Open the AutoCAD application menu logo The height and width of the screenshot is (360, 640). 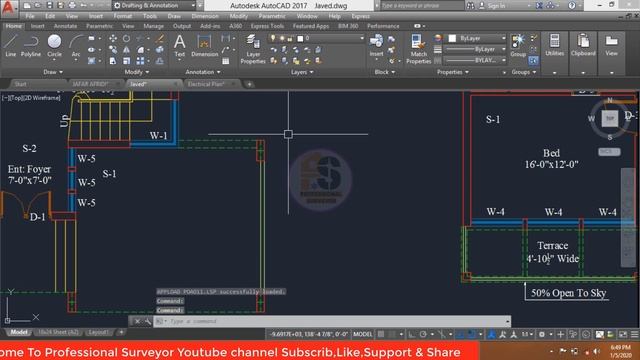[x=8, y=7]
